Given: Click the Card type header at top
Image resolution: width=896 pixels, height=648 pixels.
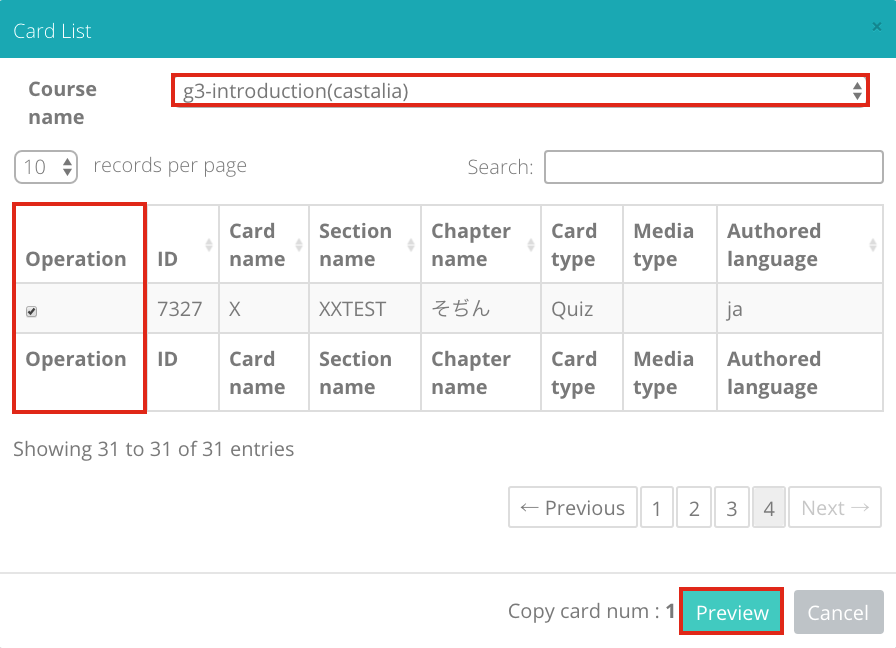Looking at the screenshot, I should [582, 245].
